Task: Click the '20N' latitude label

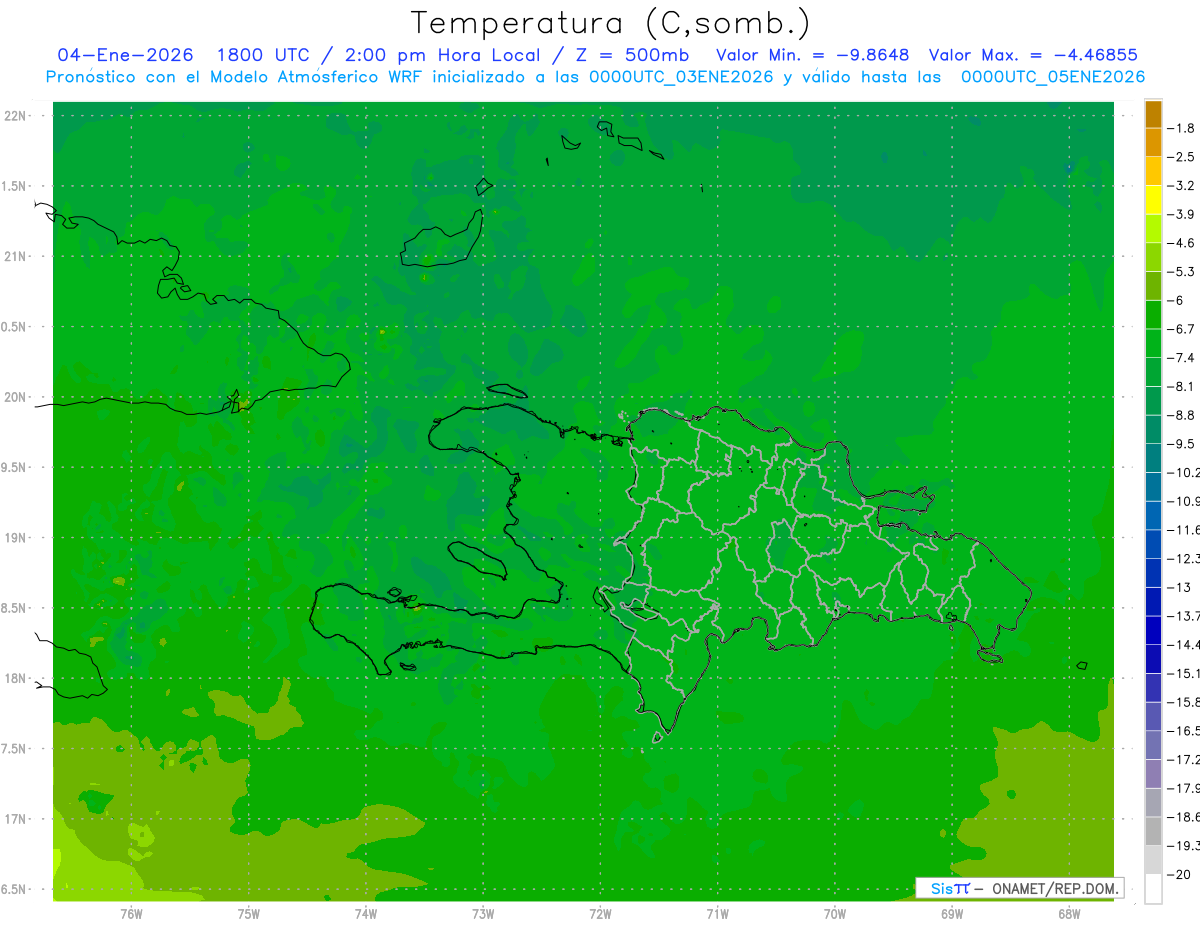Action: [17, 397]
